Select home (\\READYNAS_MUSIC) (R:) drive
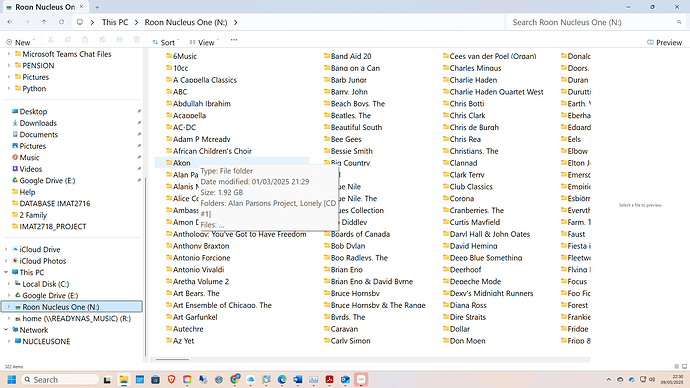The width and height of the screenshot is (690, 388). click(x=77, y=318)
